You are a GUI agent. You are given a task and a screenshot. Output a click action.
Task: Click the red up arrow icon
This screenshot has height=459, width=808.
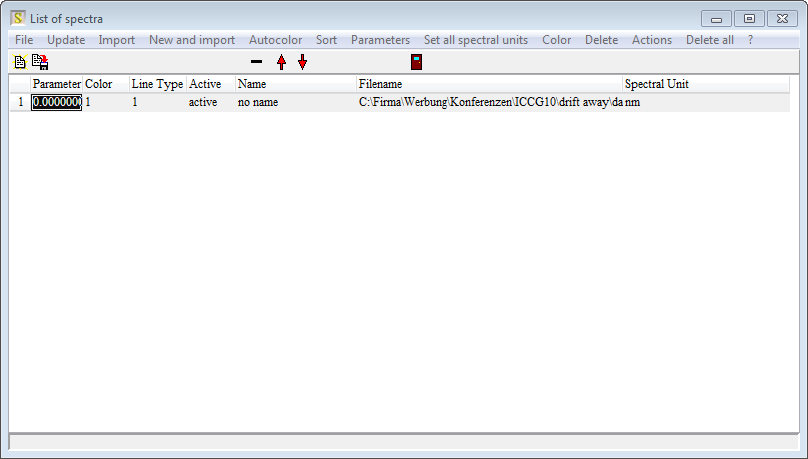point(281,62)
